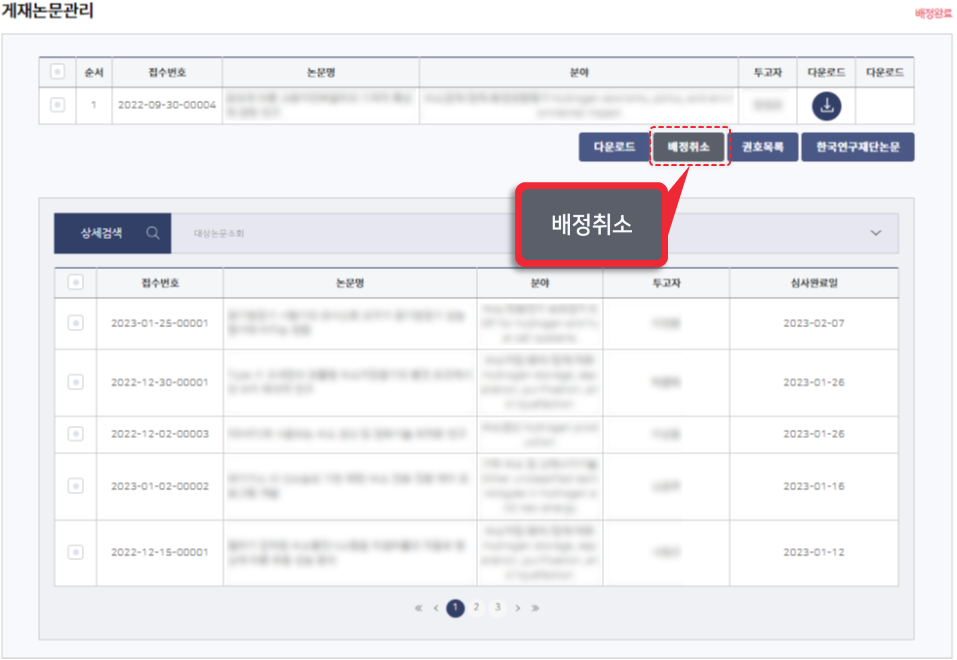Go to previous page arrow in pagination
Screen dimensions: 957x660
pyautogui.click(x=436, y=607)
